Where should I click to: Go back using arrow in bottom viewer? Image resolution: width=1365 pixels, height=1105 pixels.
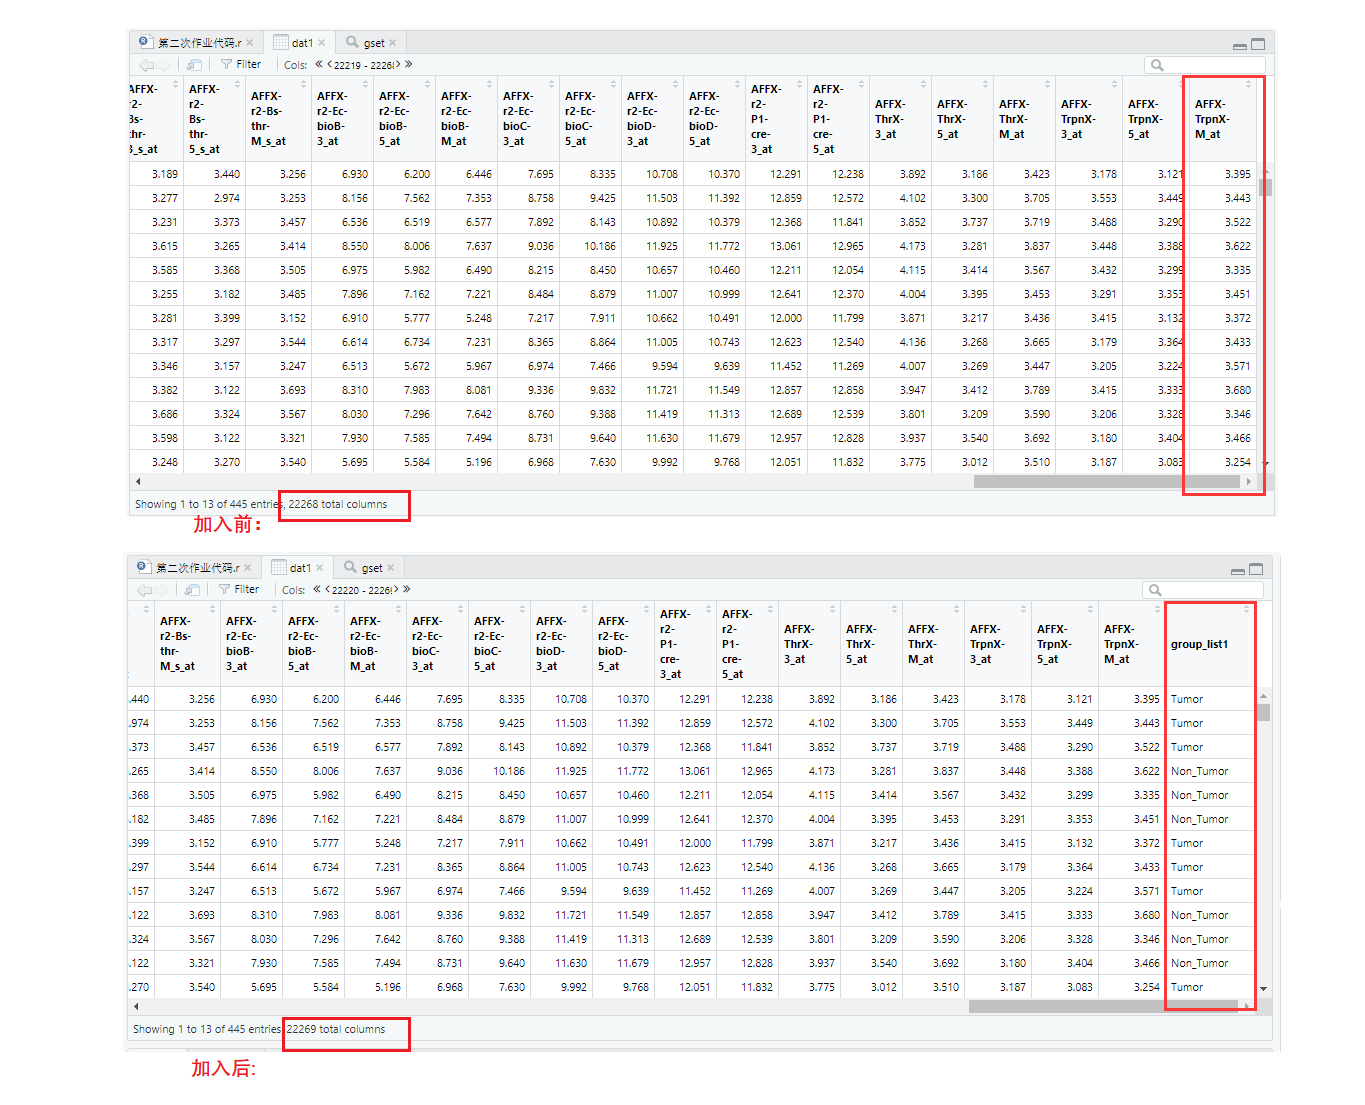pyautogui.click(x=144, y=590)
